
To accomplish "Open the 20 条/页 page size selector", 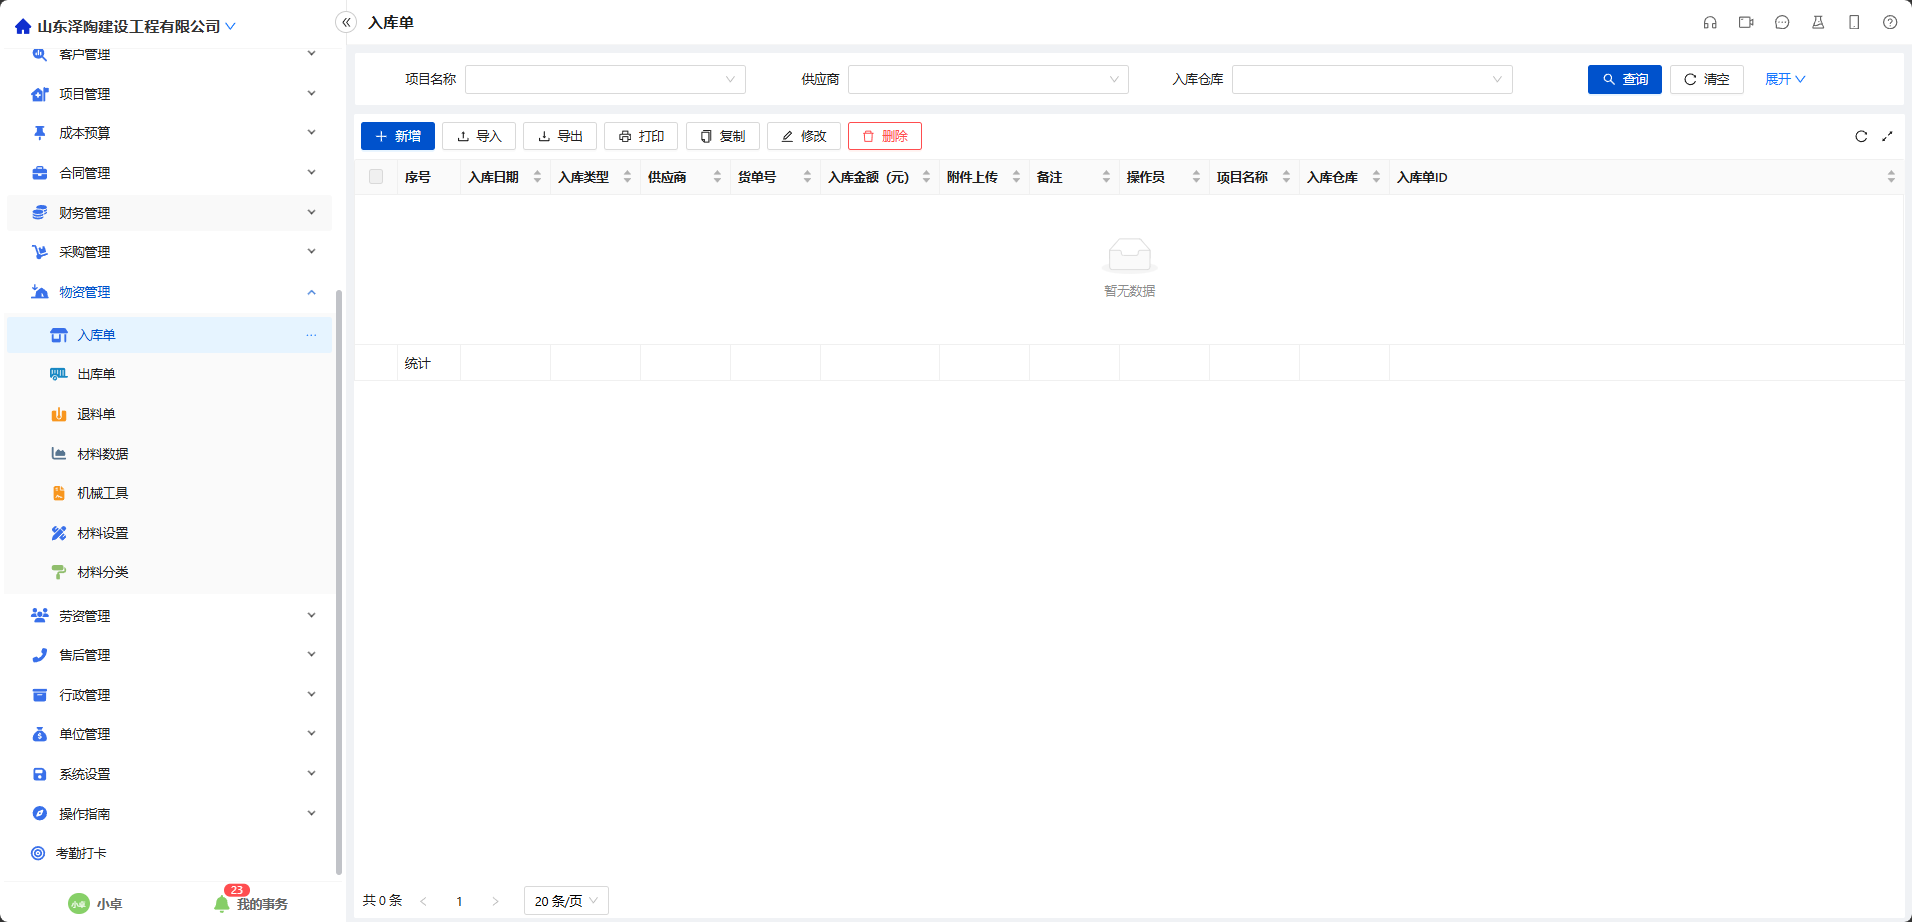I will [565, 901].
